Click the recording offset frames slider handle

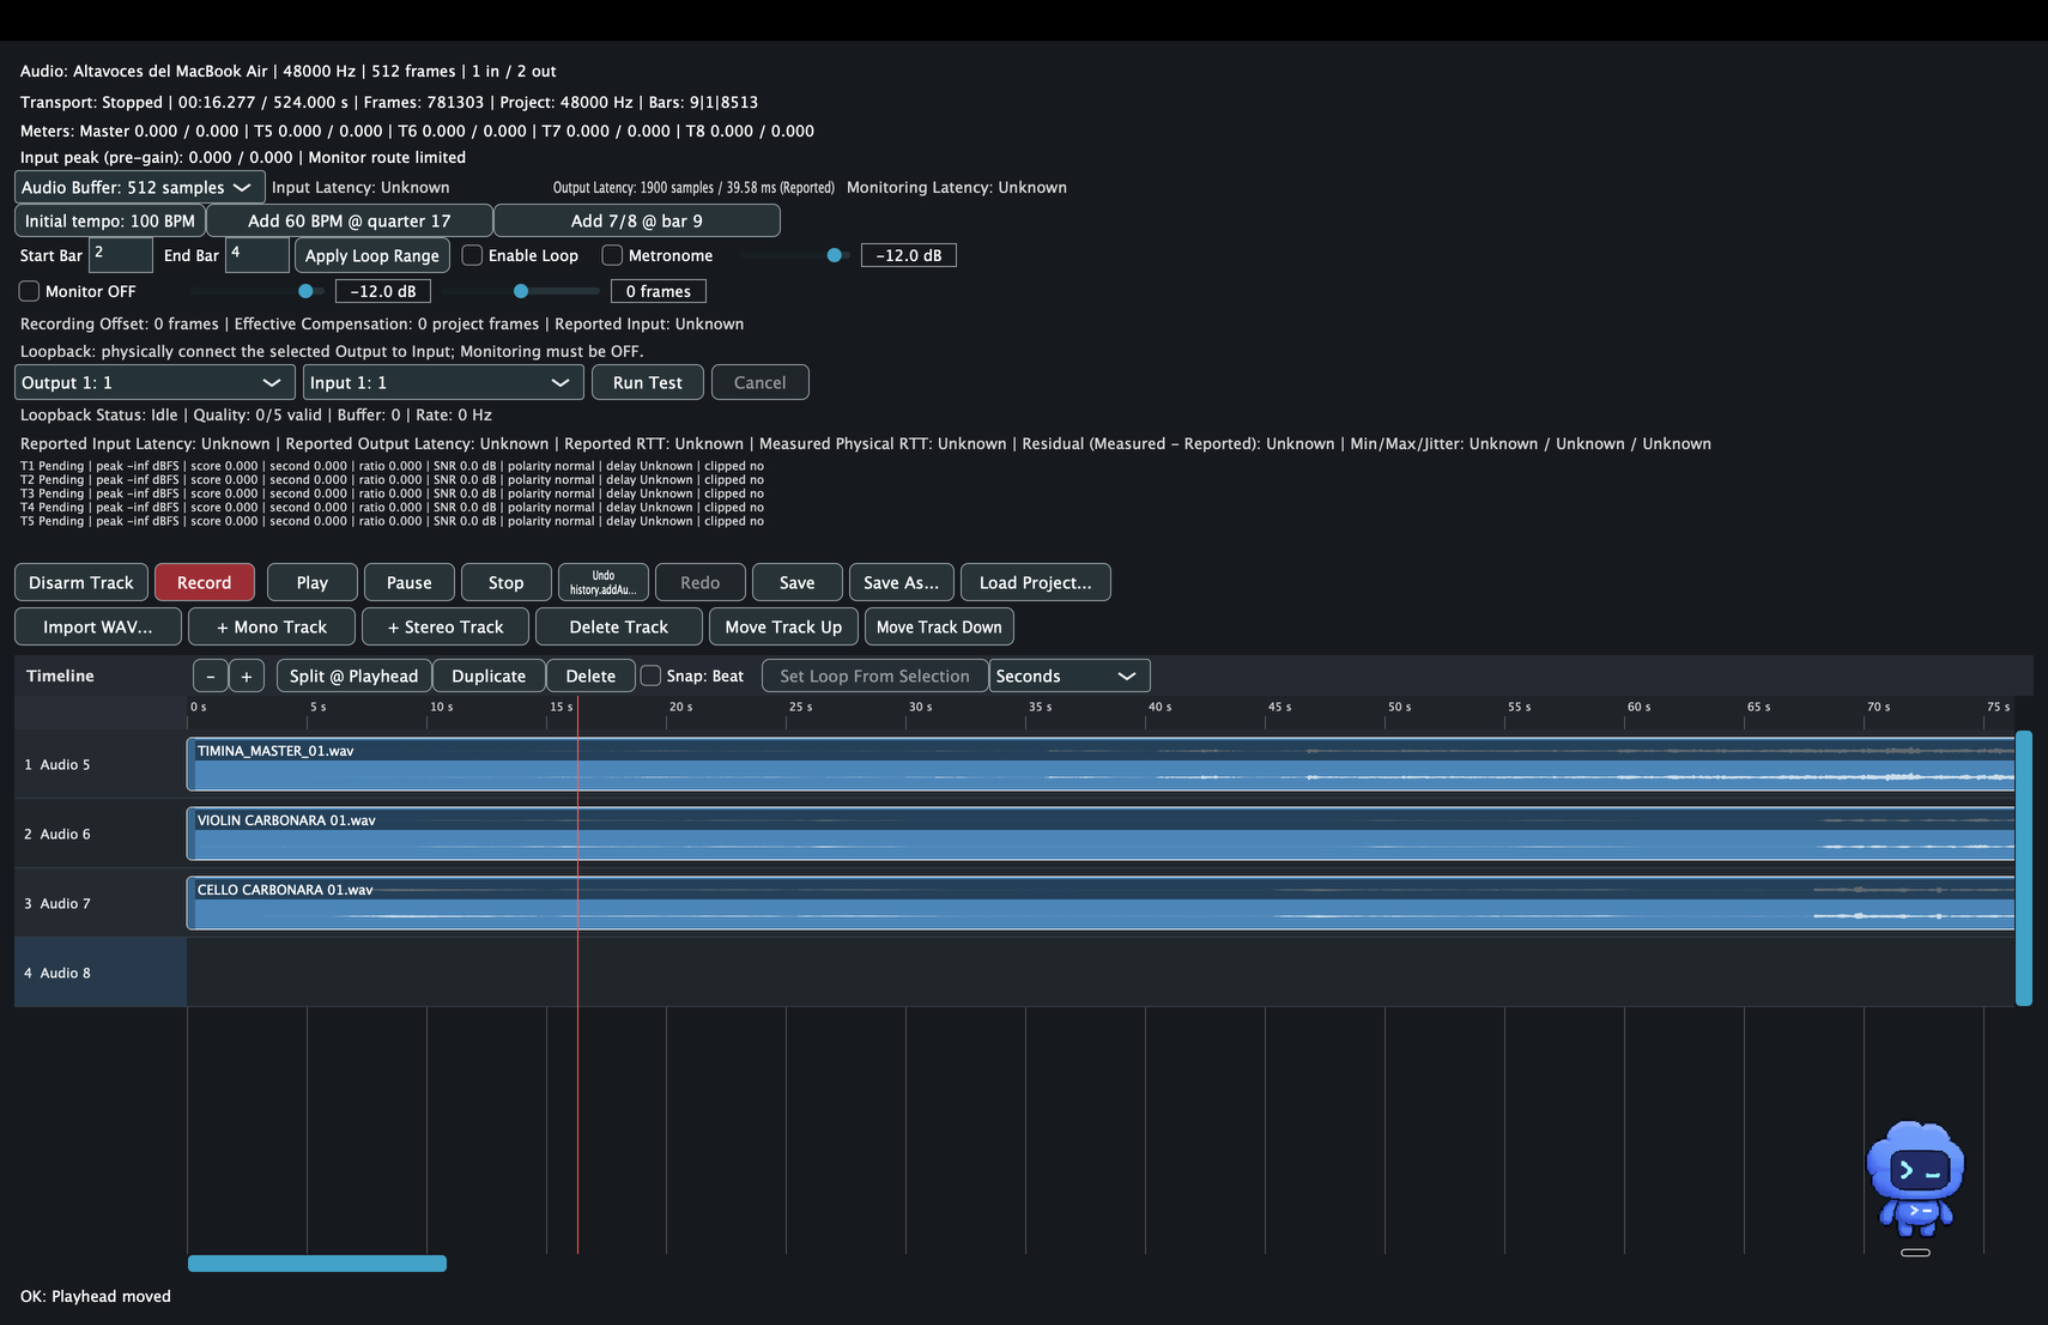tap(521, 291)
